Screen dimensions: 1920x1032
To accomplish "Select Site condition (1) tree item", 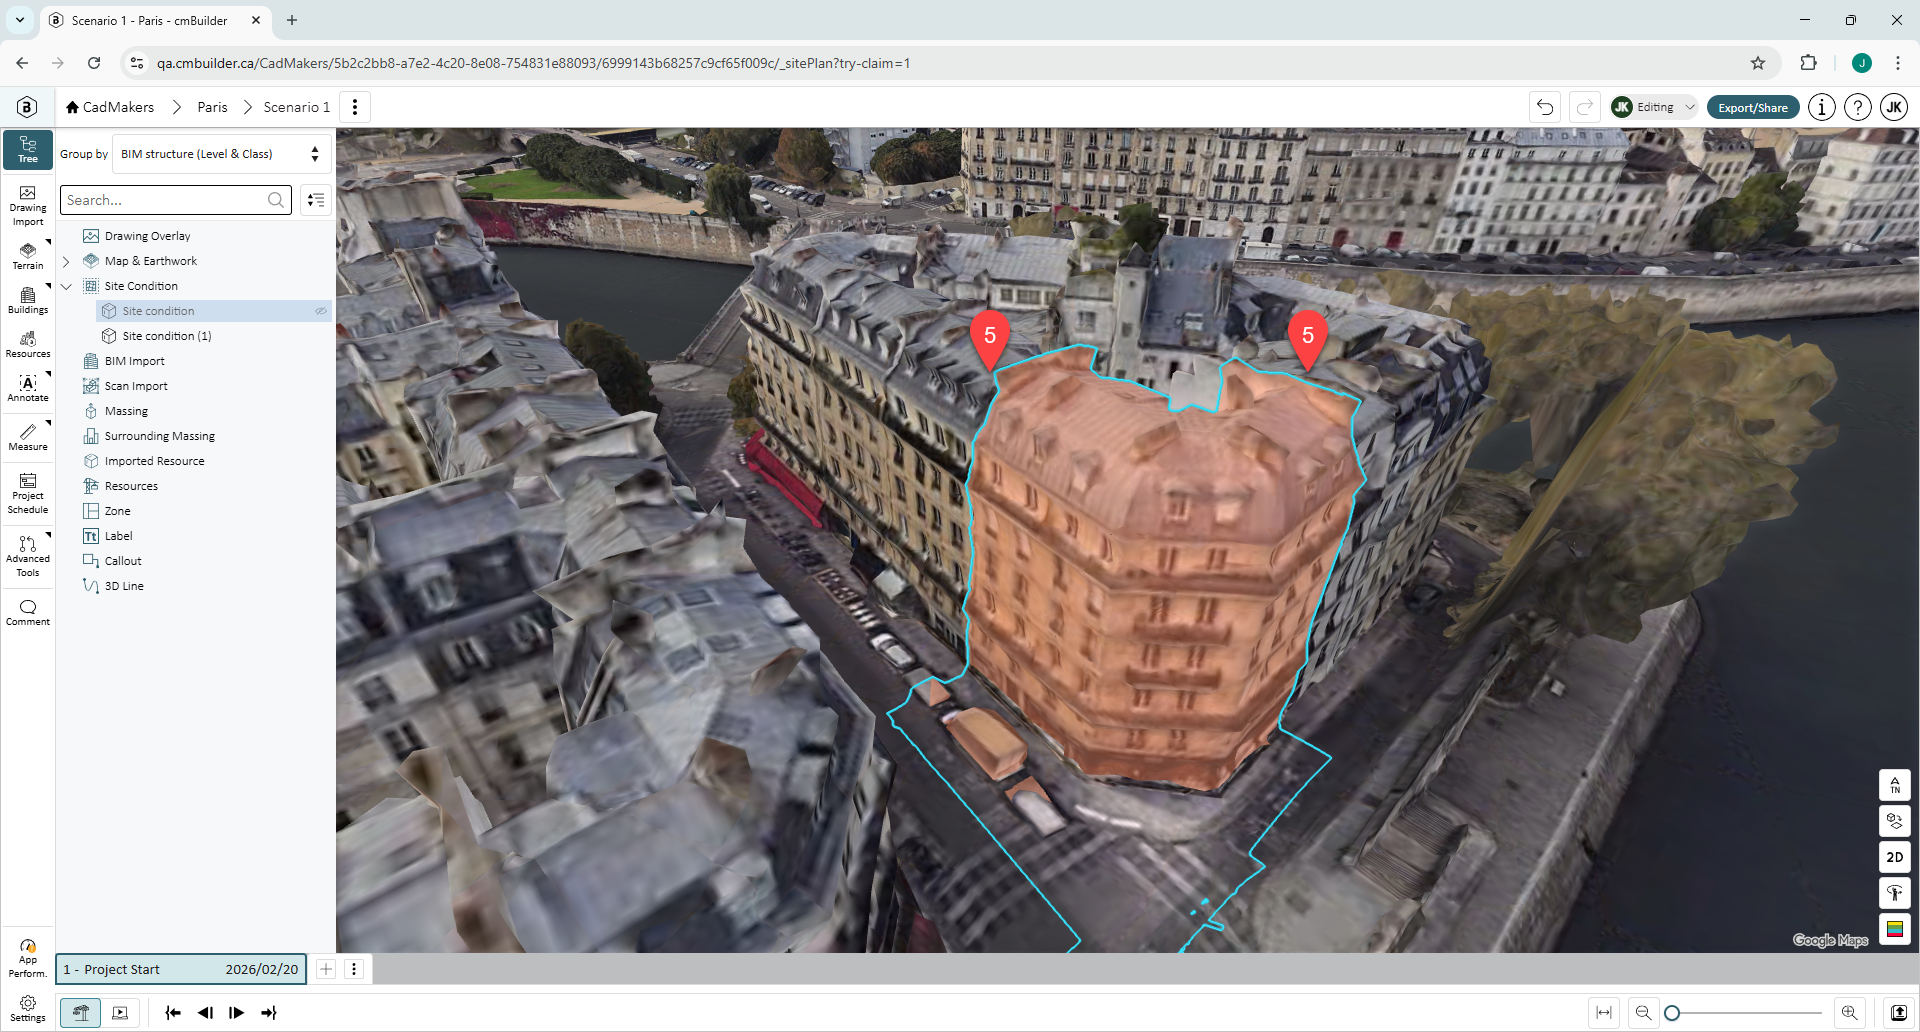I will (167, 336).
